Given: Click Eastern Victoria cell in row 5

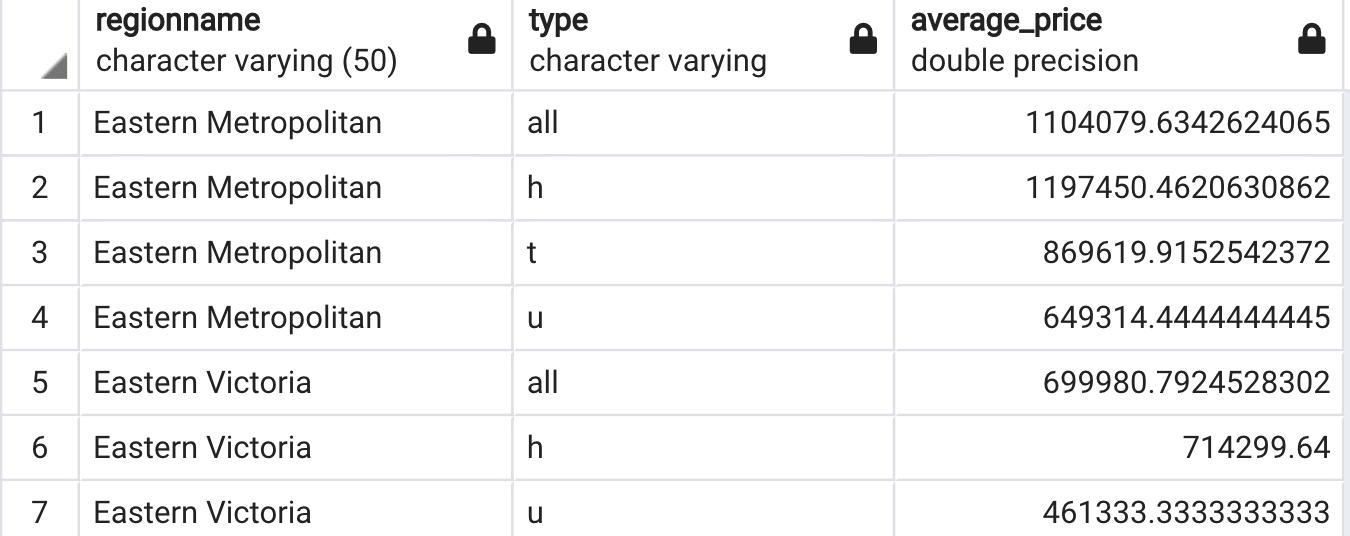Looking at the screenshot, I should tap(202, 383).
